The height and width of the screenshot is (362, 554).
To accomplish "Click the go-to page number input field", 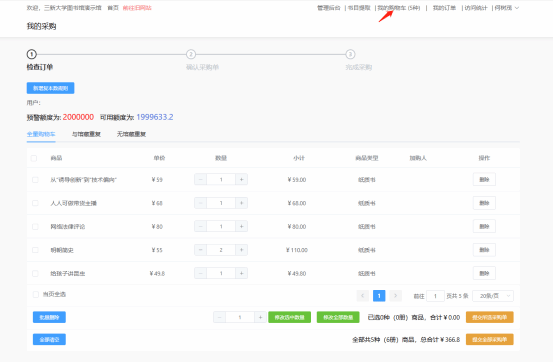I will tap(435, 296).
